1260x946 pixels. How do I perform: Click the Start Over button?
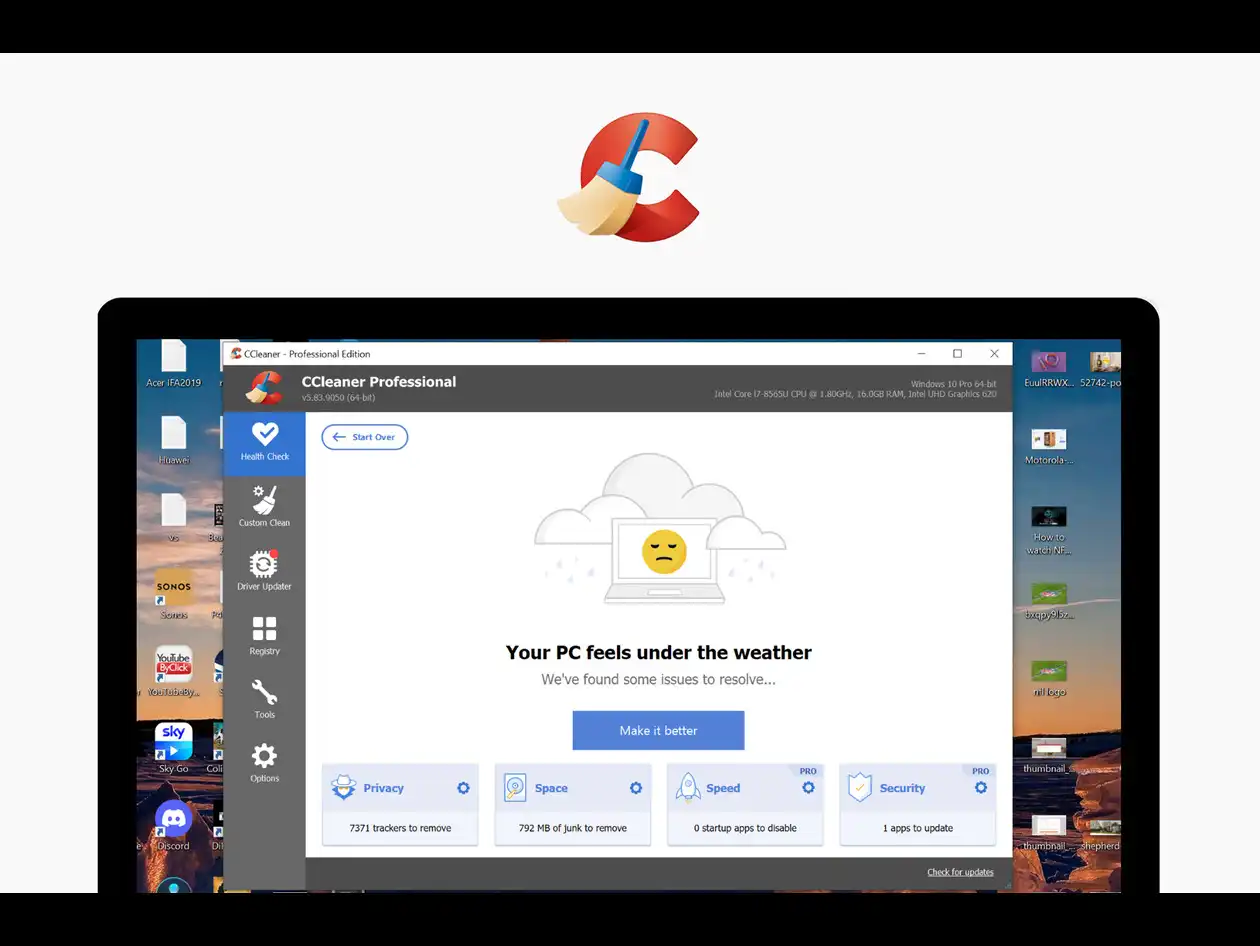pyautogui.click(x=364, y=437)
